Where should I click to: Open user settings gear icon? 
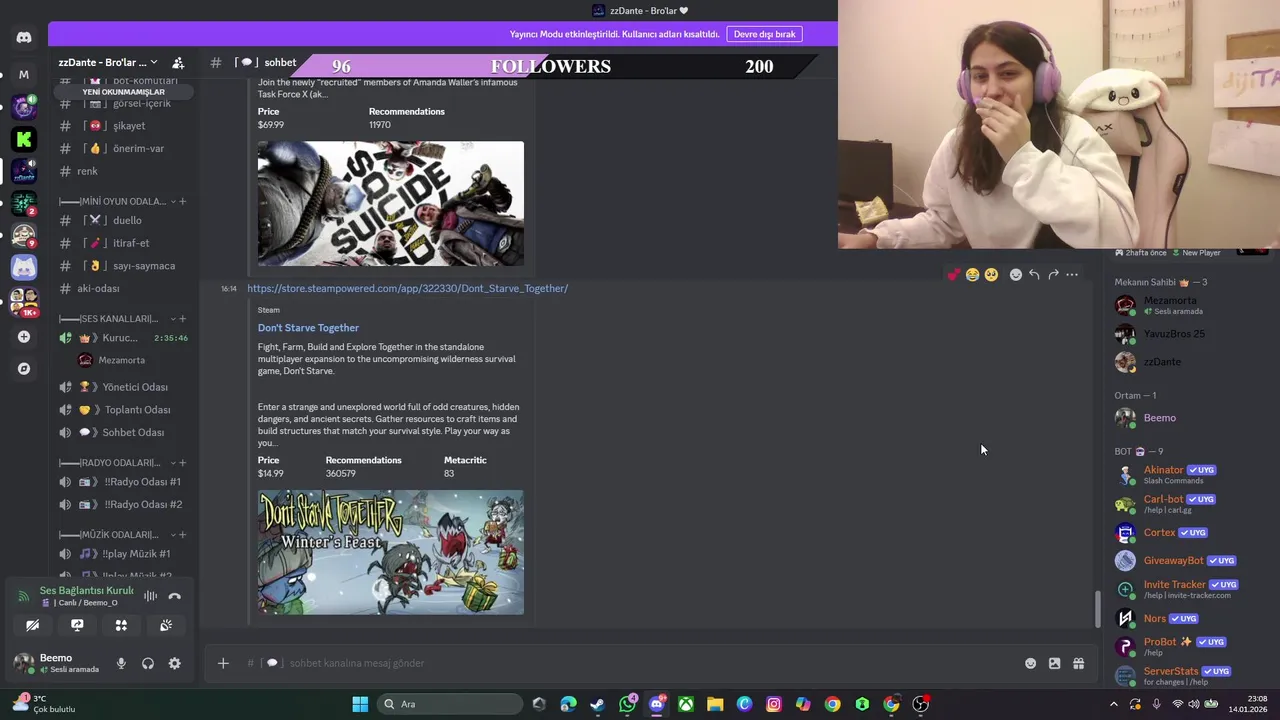175,663
